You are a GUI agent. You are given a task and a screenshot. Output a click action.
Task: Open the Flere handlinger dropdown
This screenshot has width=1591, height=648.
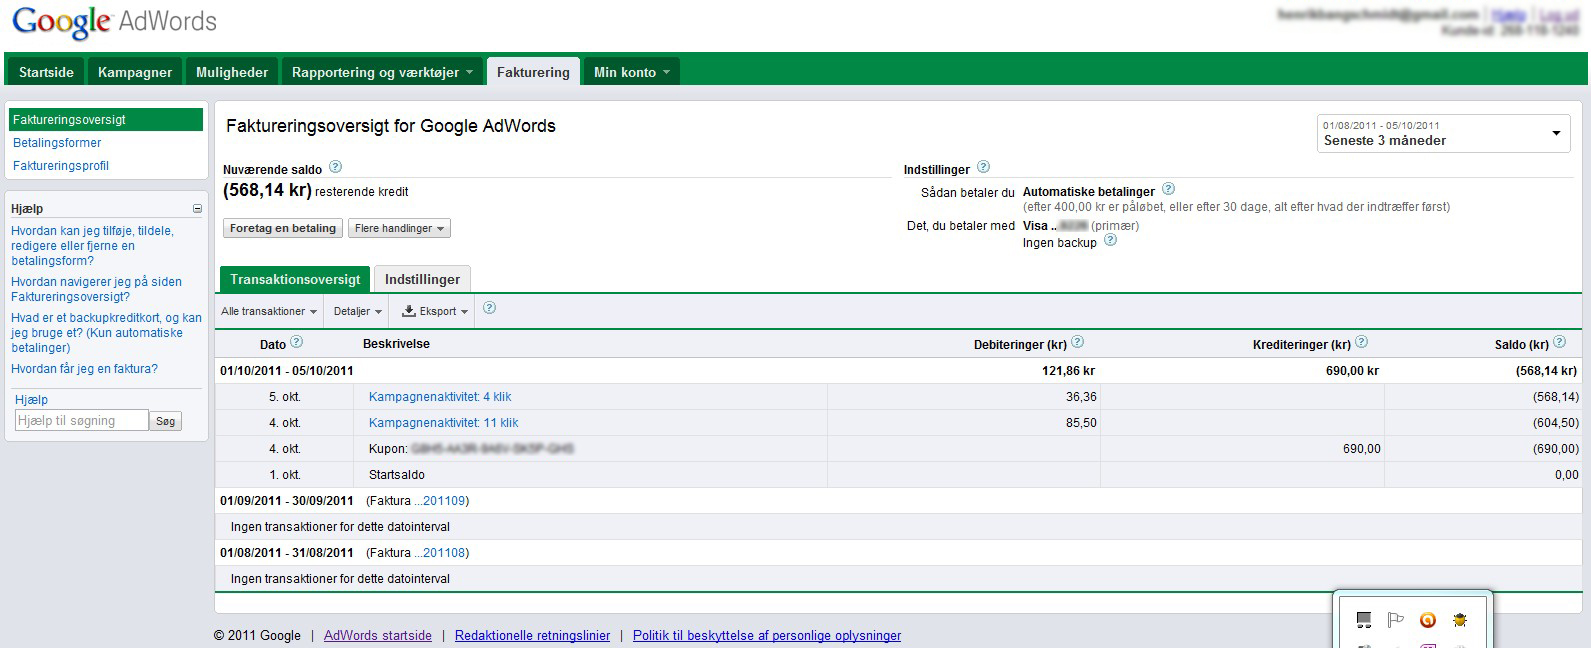click(399, 229)
